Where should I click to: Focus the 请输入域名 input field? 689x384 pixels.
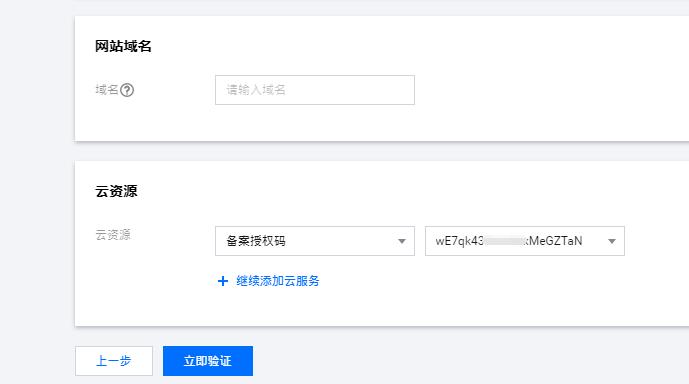coord(315,90)
